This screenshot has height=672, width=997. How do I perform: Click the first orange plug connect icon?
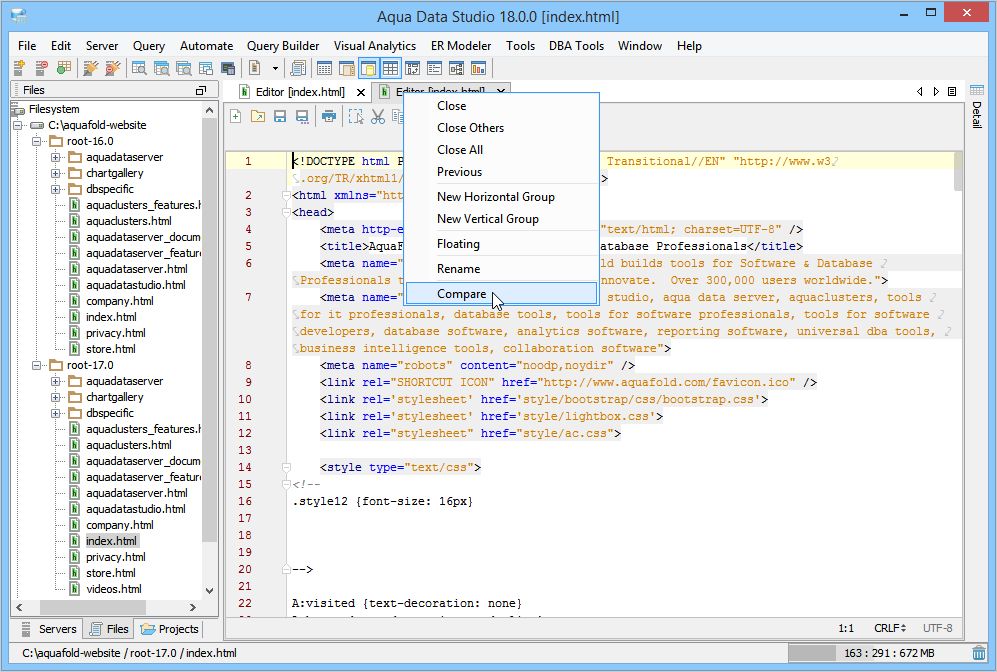pos(91,68)
